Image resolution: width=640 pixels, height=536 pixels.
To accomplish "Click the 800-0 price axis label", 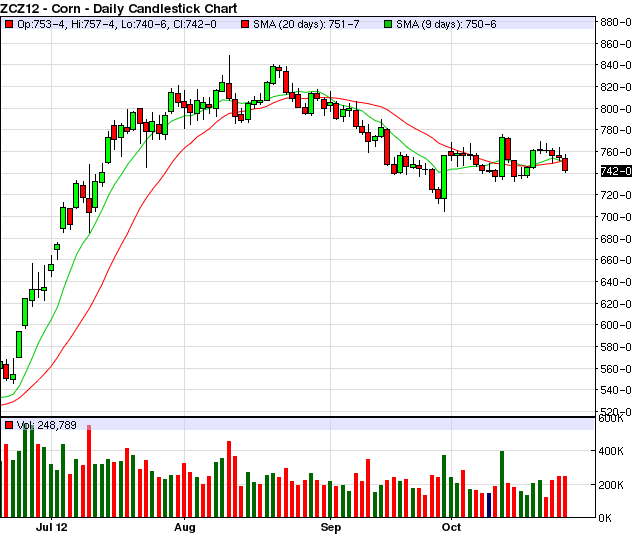I will 616,109.
